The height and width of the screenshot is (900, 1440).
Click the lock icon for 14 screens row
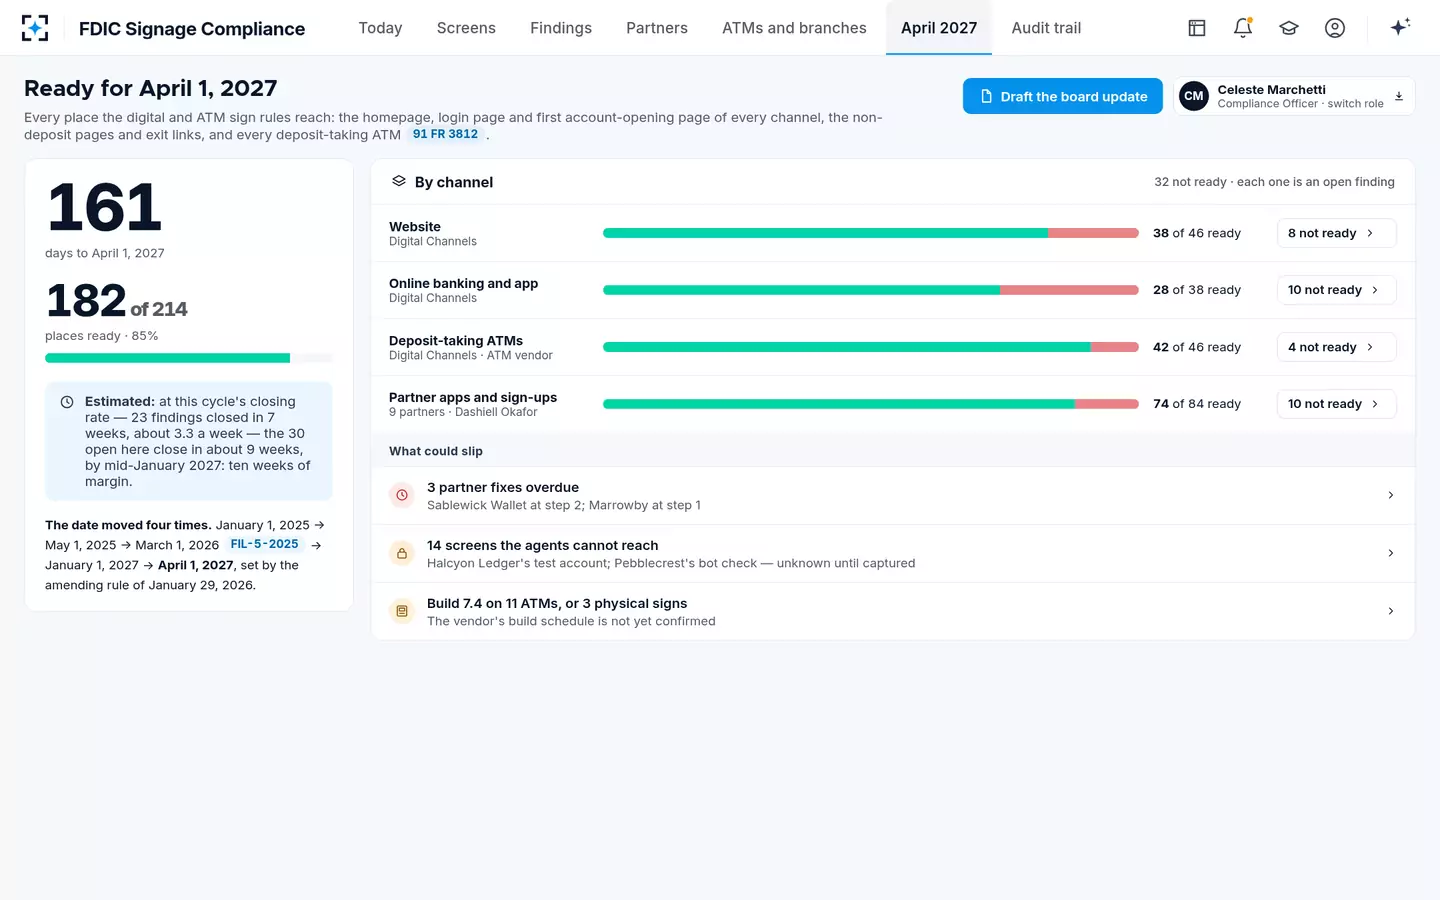[x=402, y=553]
